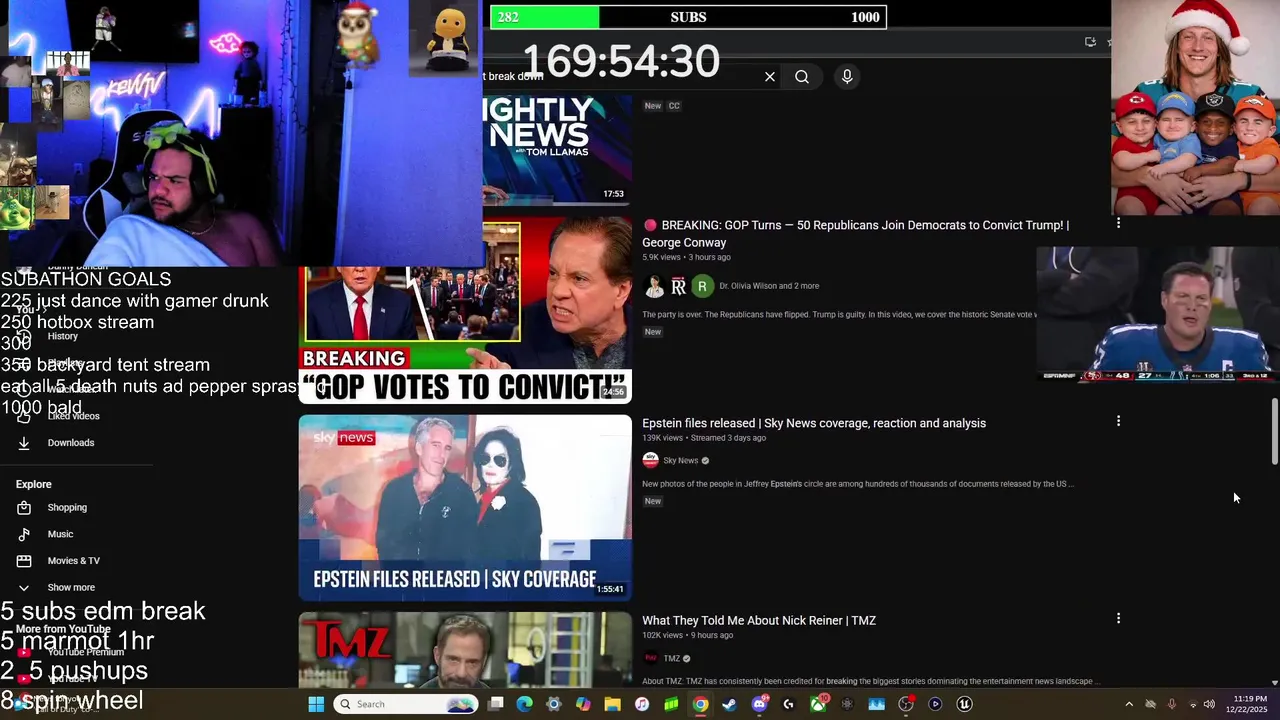The image size is (1280, 720).
Task: Click the 17:53 duration badge
Action: click(x=613, y=194)
